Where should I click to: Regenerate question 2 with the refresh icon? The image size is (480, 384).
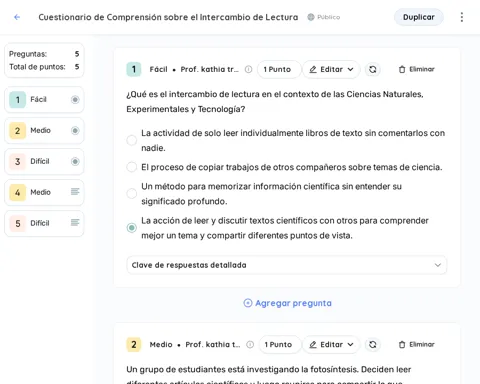[373, 344]
